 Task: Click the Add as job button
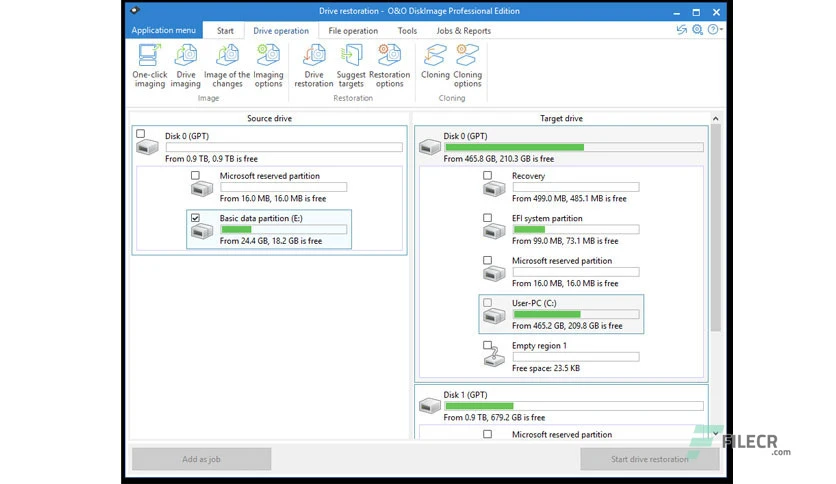click(x=202, y=459)
